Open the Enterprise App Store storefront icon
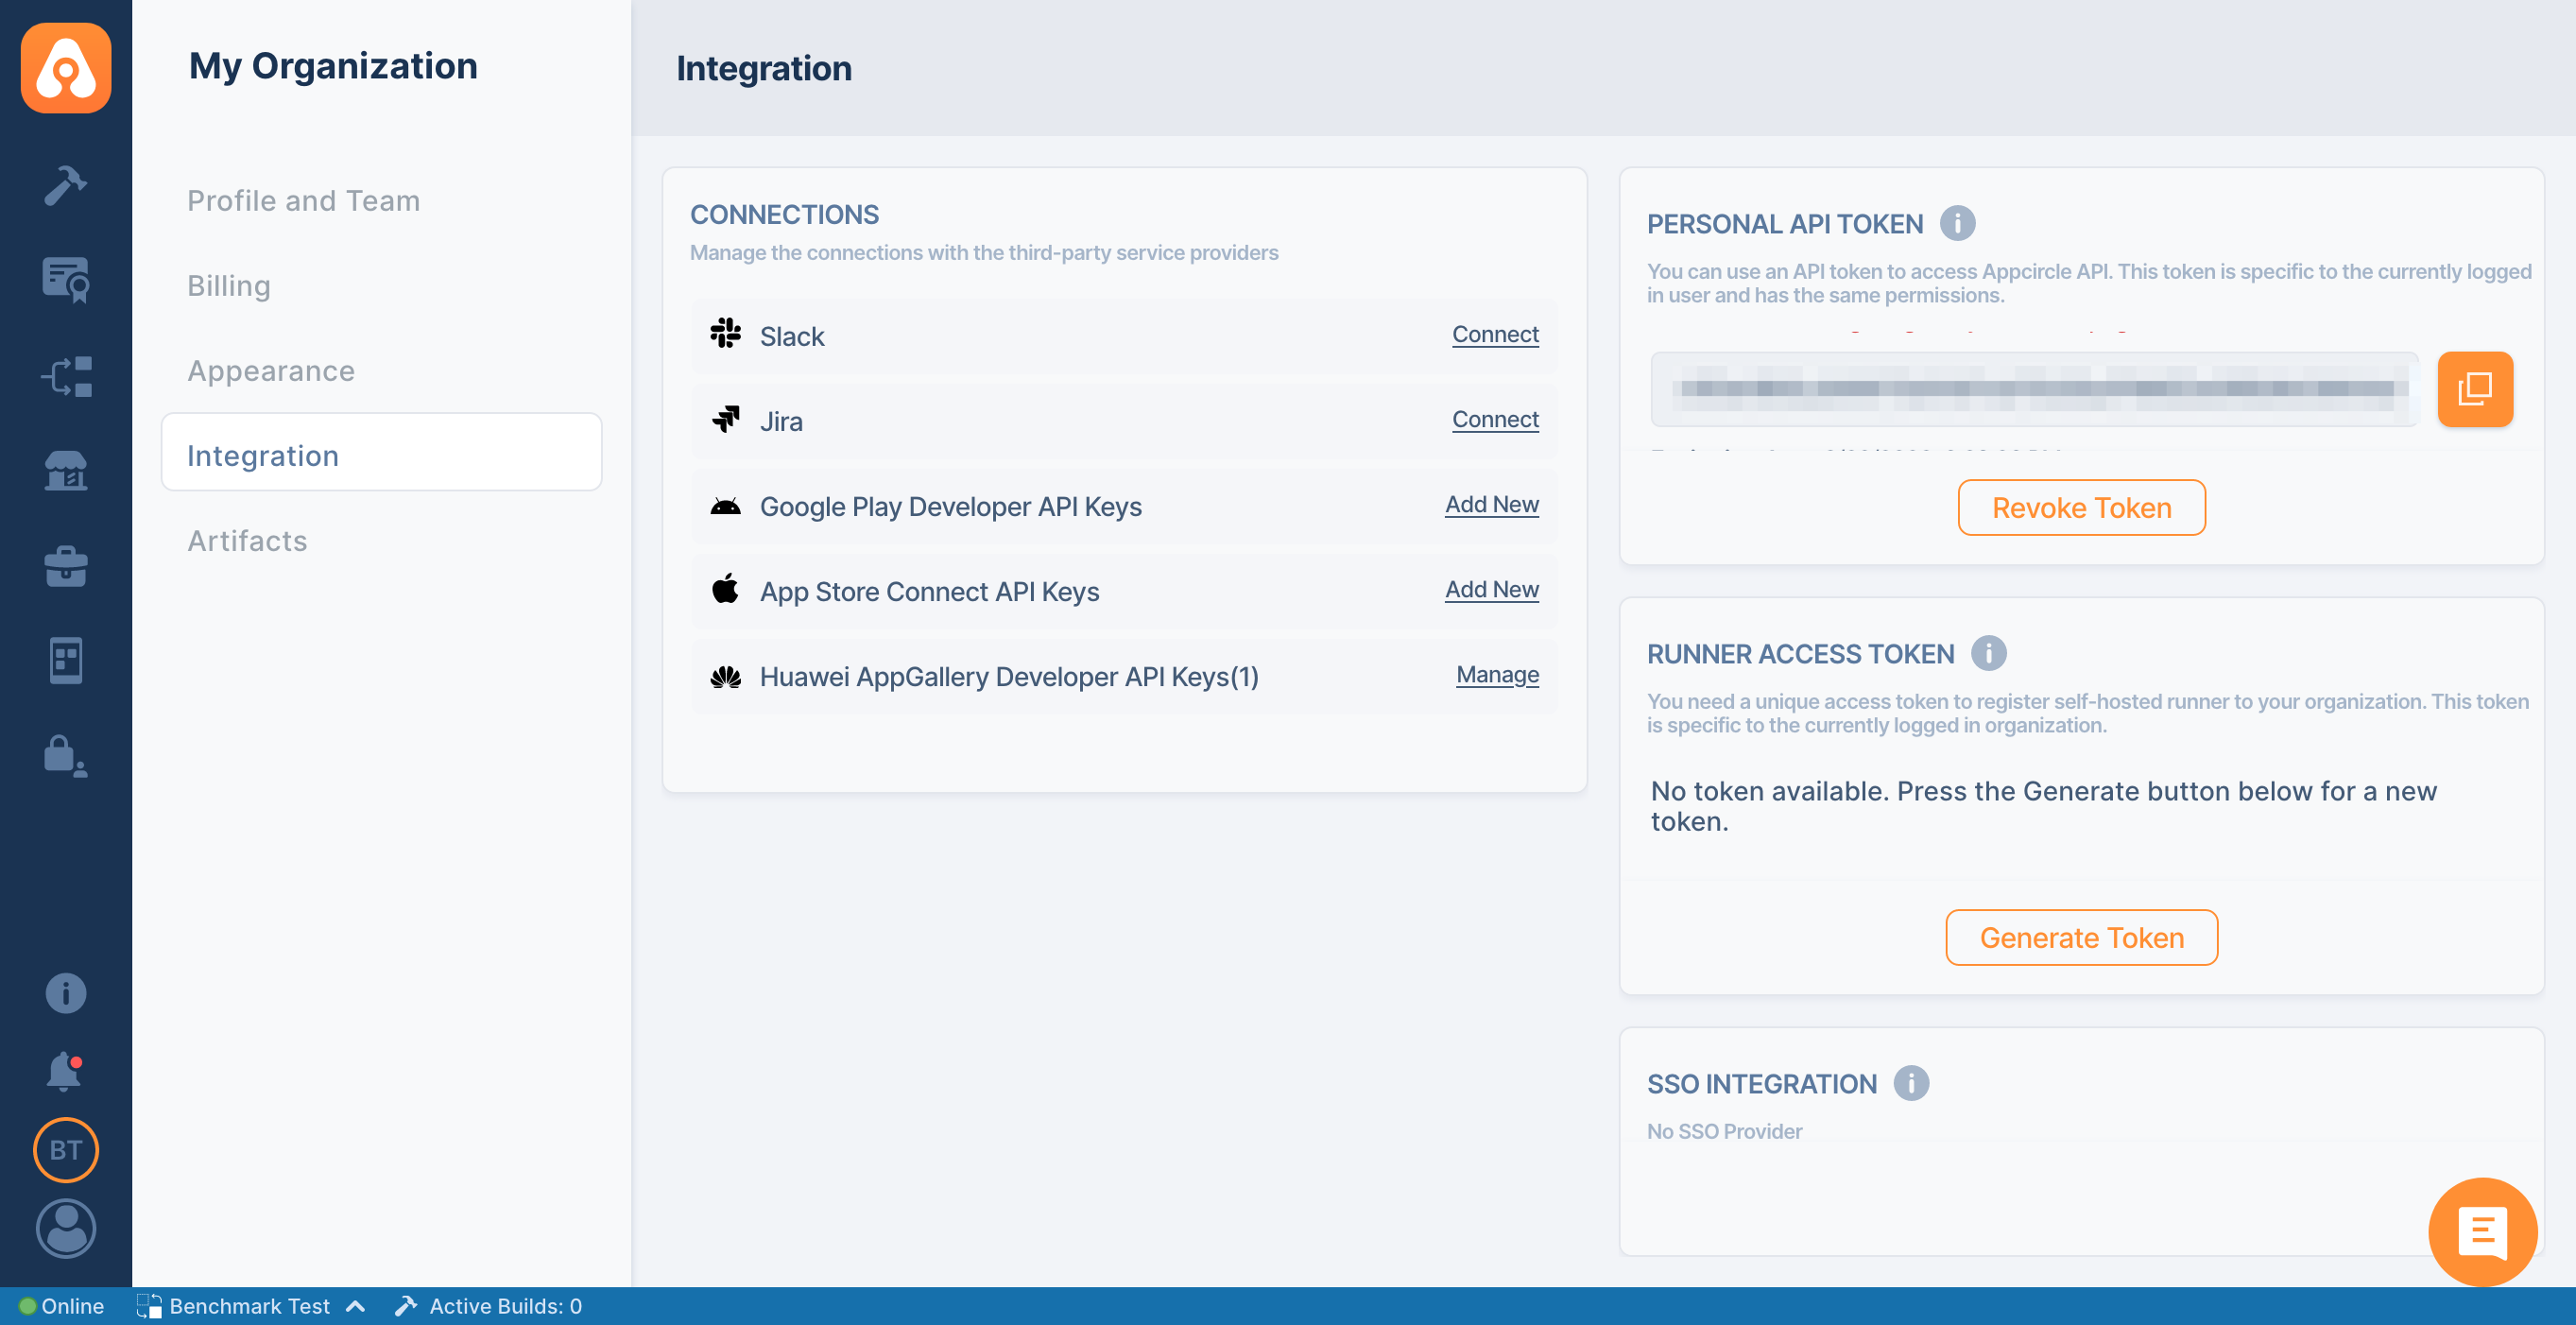The height and width of the screenshot is (1325, 2576). pyautogui.click(x=66, y=469)
